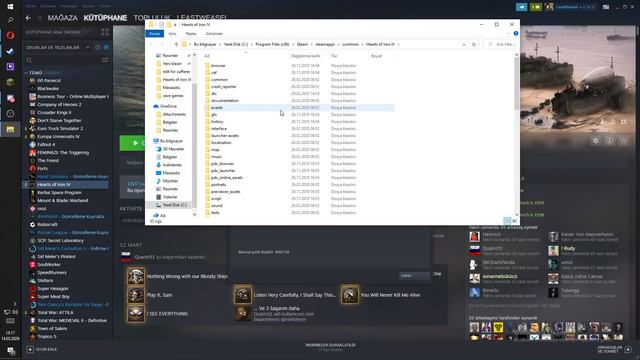Click the taskbar search magnifier icon

pos(10,20)
